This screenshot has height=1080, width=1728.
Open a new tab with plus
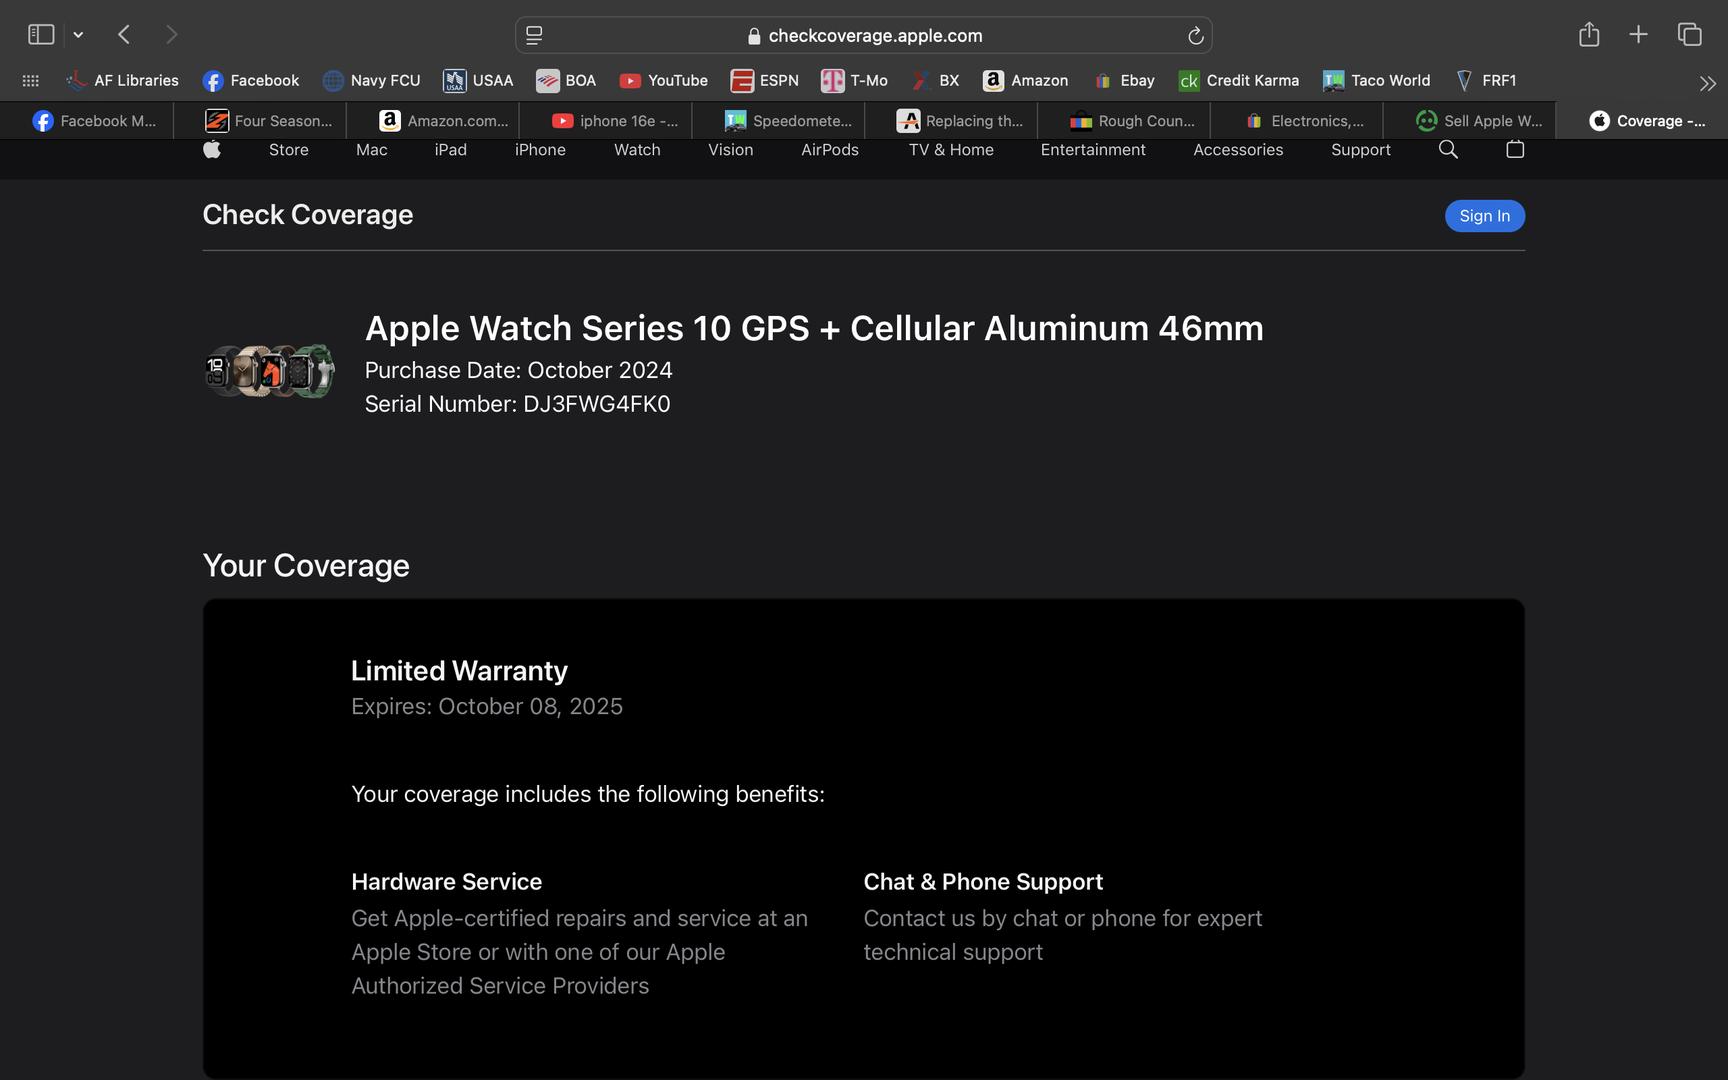point(1638,35)
